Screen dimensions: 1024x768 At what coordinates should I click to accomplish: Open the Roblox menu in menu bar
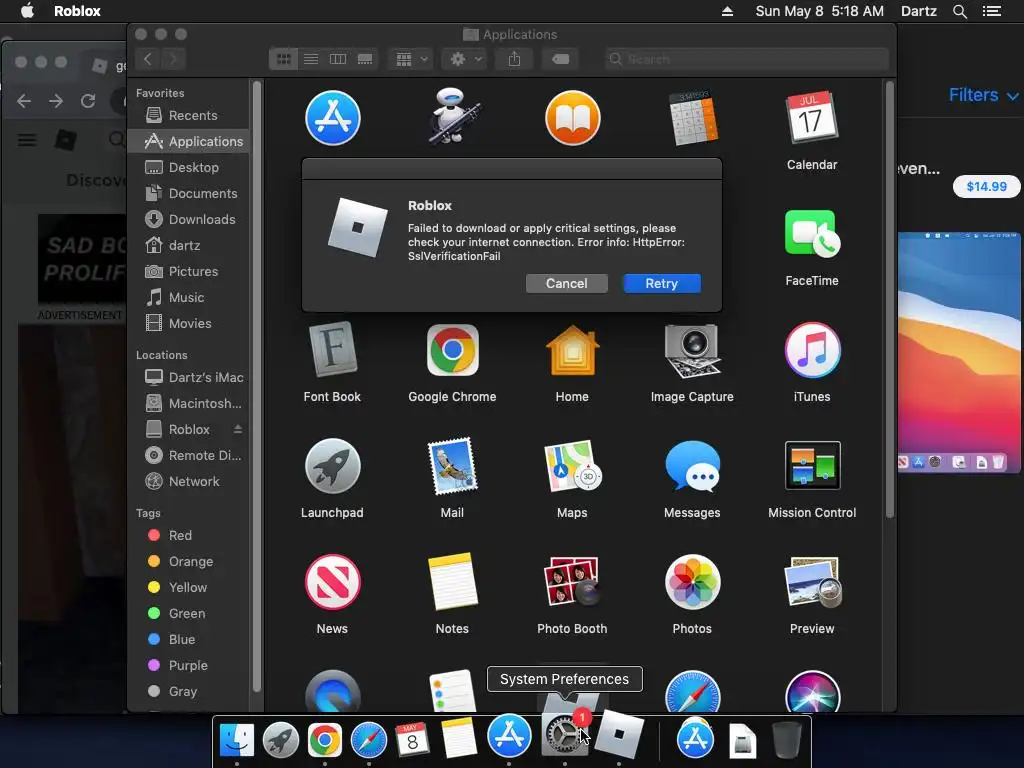pos(77,11)
